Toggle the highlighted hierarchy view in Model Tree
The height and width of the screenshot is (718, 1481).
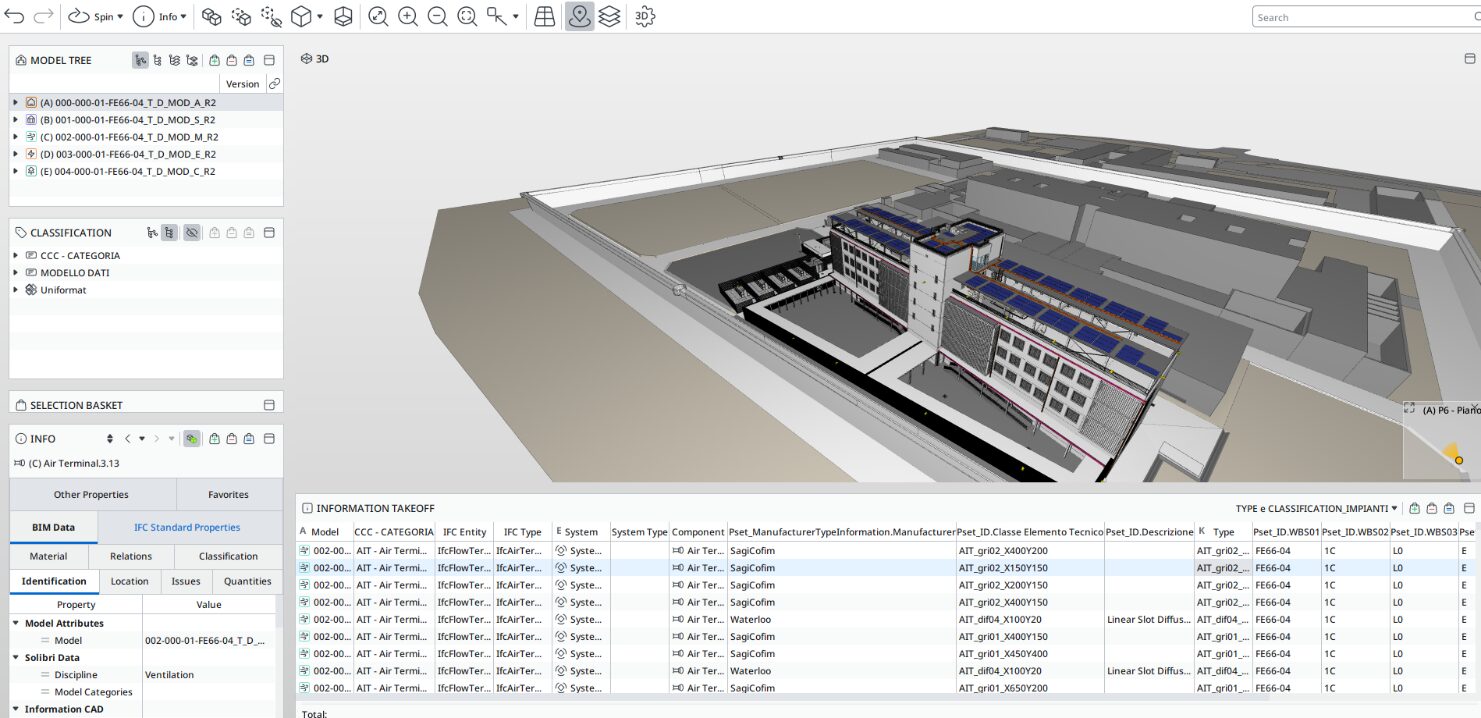pos(140,61)
